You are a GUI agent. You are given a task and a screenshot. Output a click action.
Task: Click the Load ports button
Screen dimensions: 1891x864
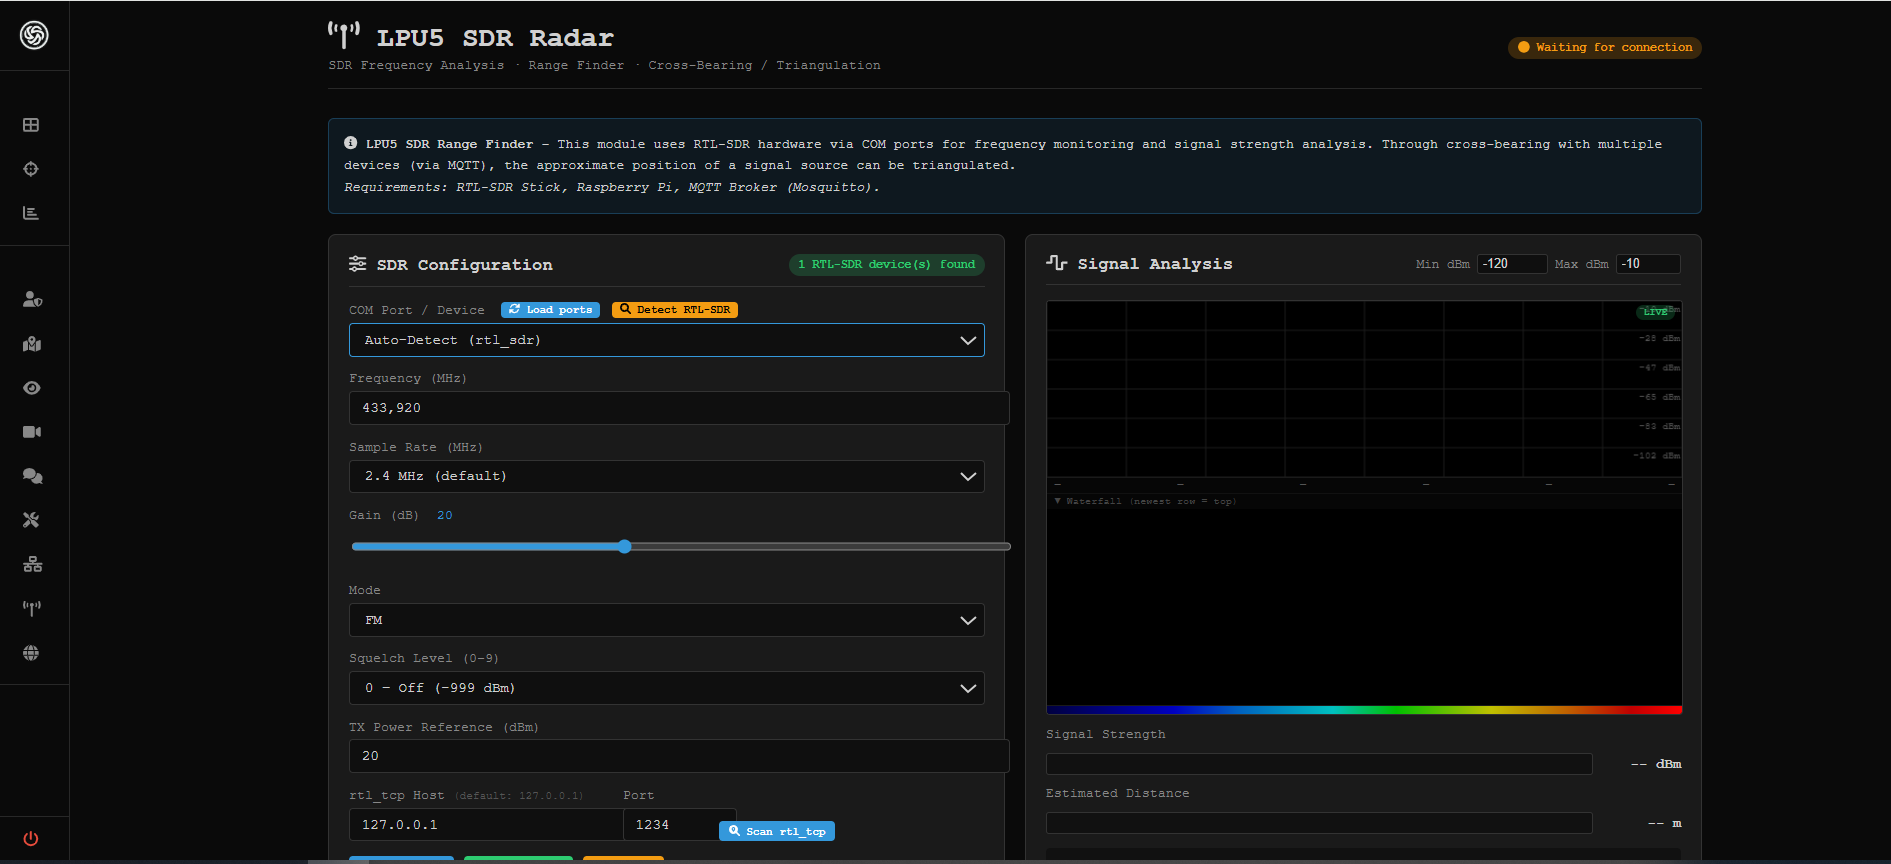click(x=550, y=310)
